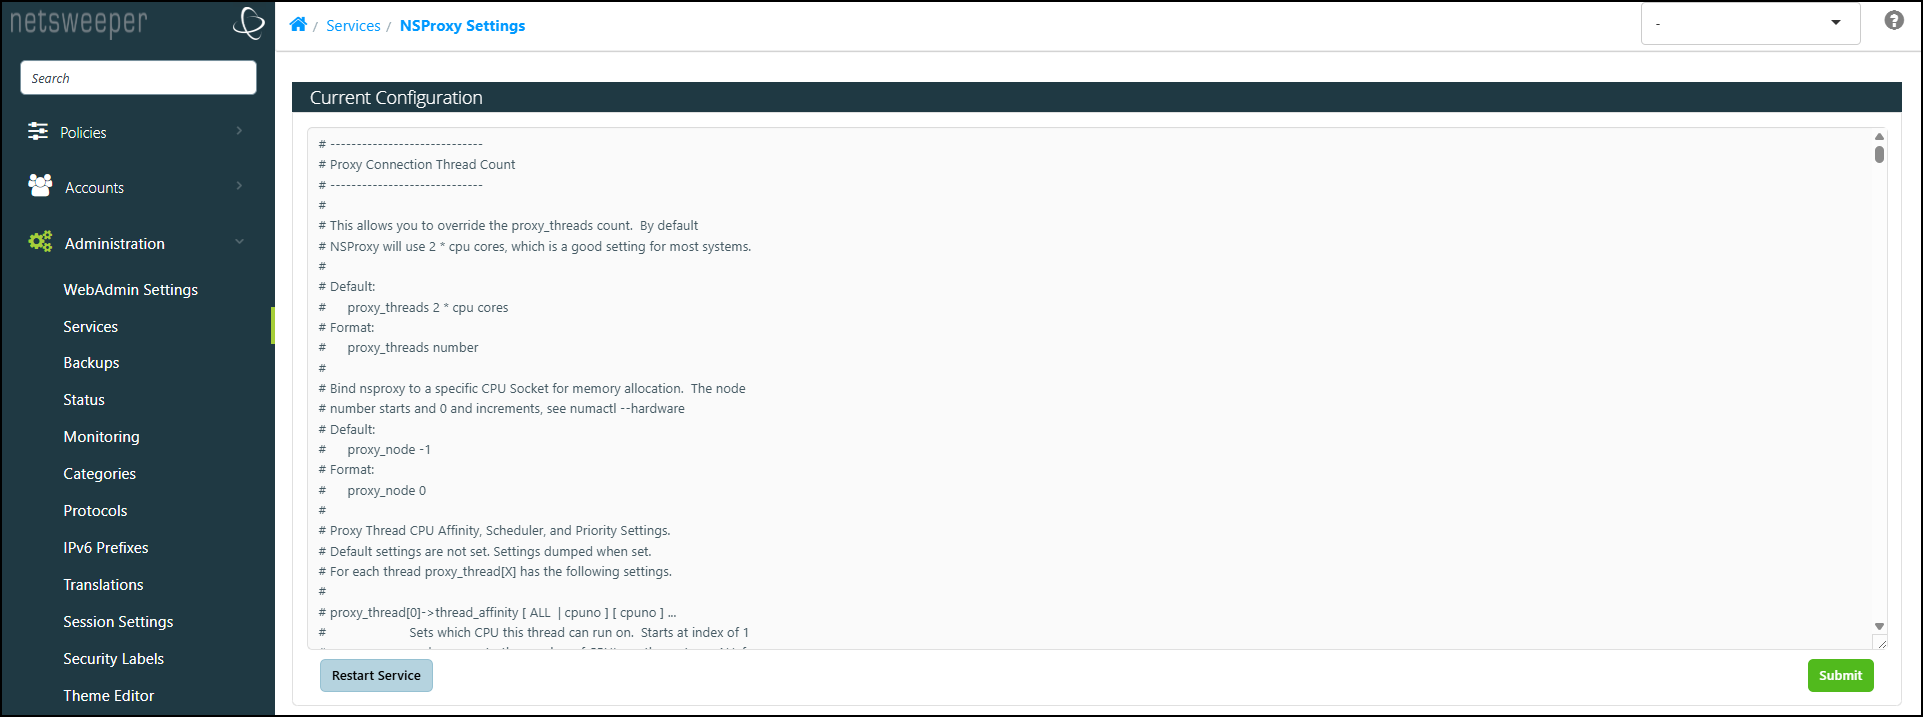Open the Categories page
This screenshot has width=1923, height=717.
[x=99, y=473]
